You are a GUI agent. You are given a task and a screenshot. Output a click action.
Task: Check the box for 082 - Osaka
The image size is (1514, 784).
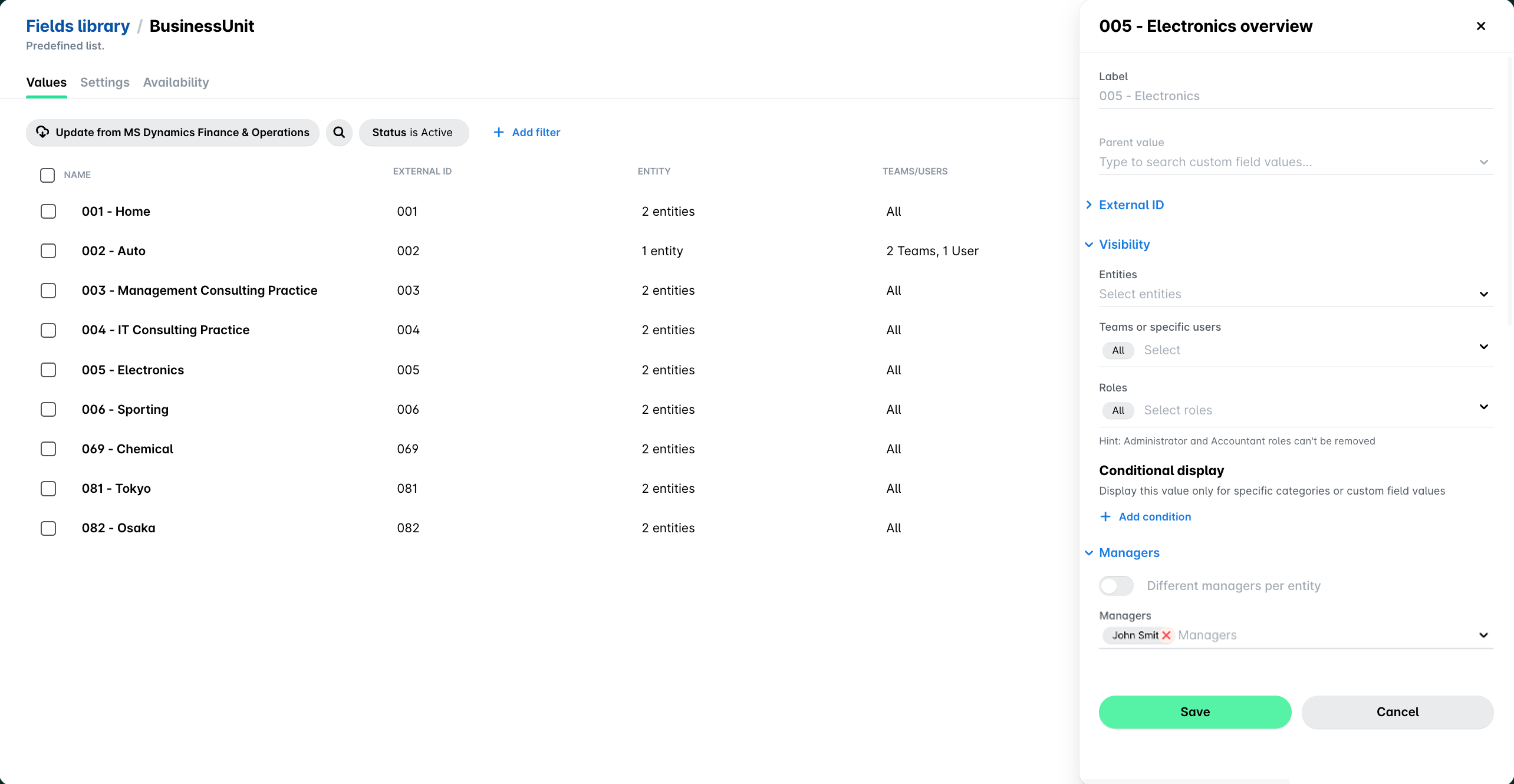[48, 528]
